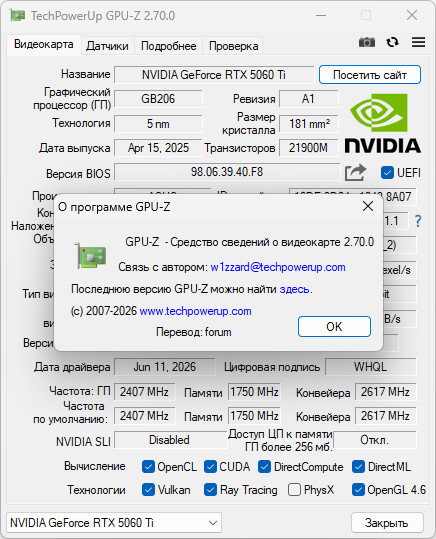Confirm the About dialog with OK
Image resolution: width=436 pixels, height=539 pixels.
(334, 327)
